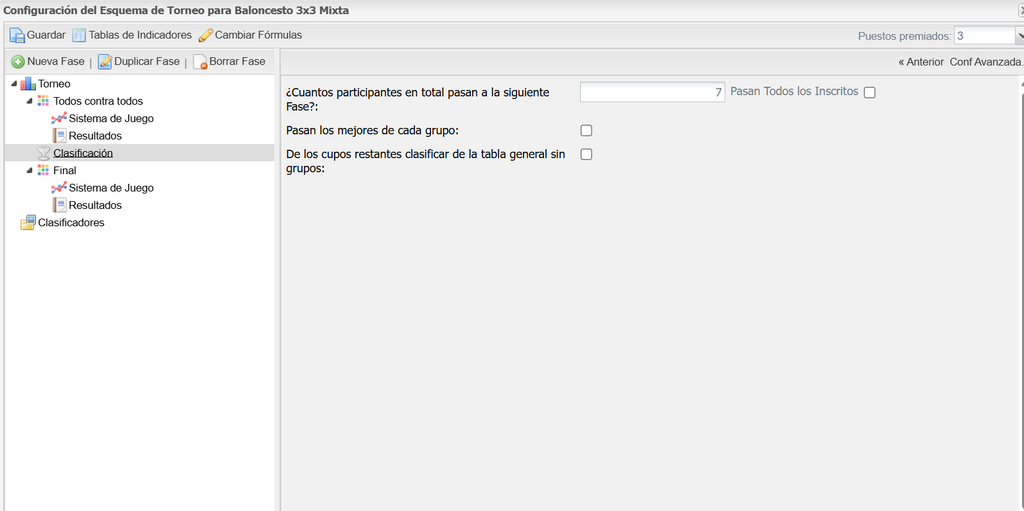Open Tablas de Indicadores table icon
This screenshot has height=511, width=1024.
(x=79, y=35)
